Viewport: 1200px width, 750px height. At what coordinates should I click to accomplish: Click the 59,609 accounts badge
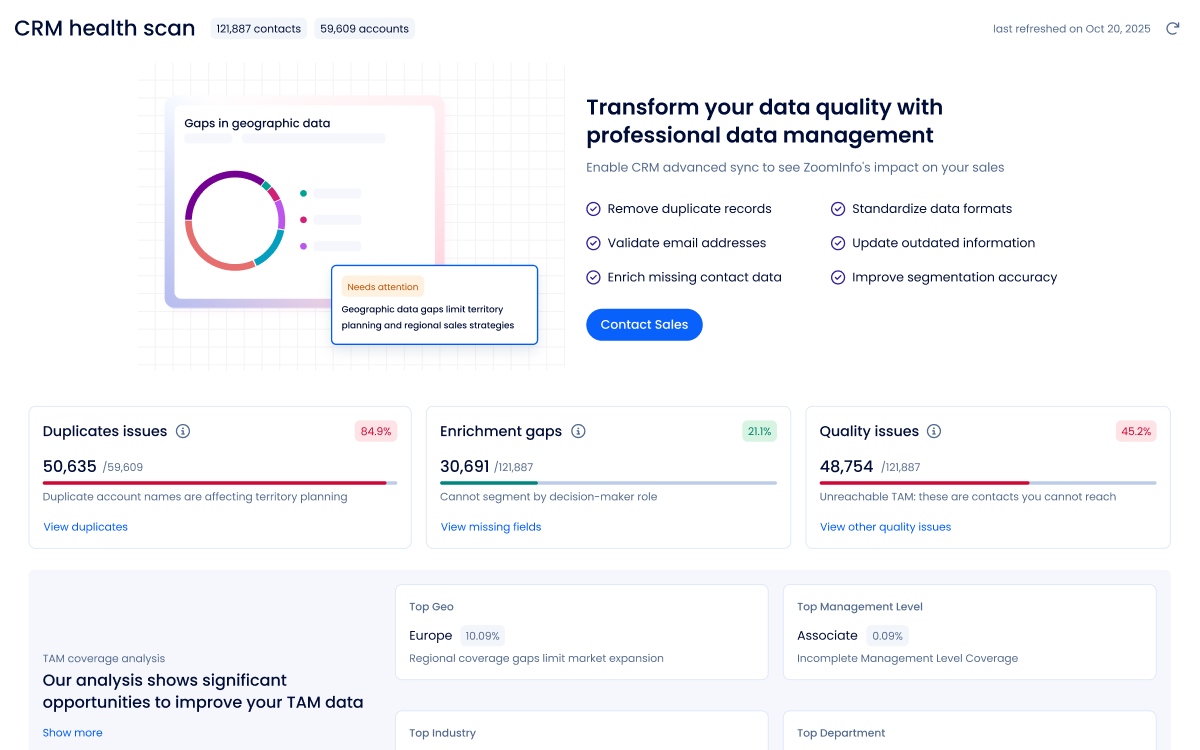(364, 29)
